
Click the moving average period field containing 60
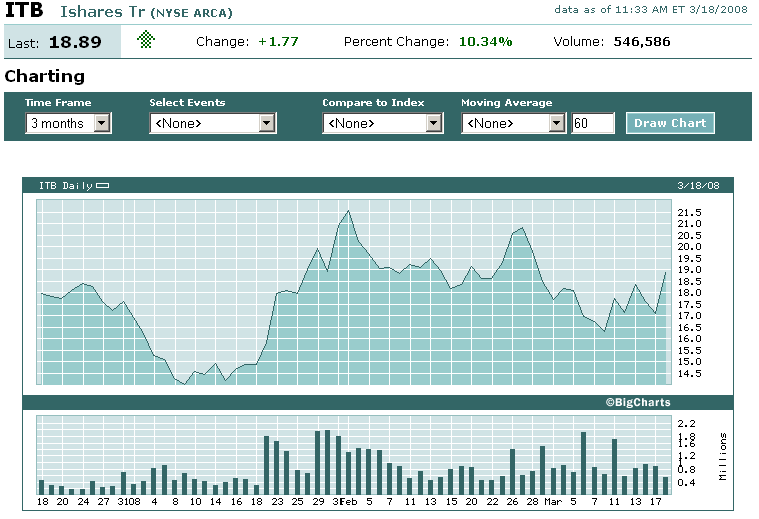pyautogui.click(x=593, y=123)
